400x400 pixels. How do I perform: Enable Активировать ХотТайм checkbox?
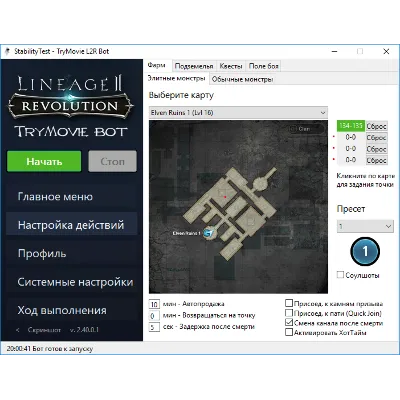coord(289,332)
